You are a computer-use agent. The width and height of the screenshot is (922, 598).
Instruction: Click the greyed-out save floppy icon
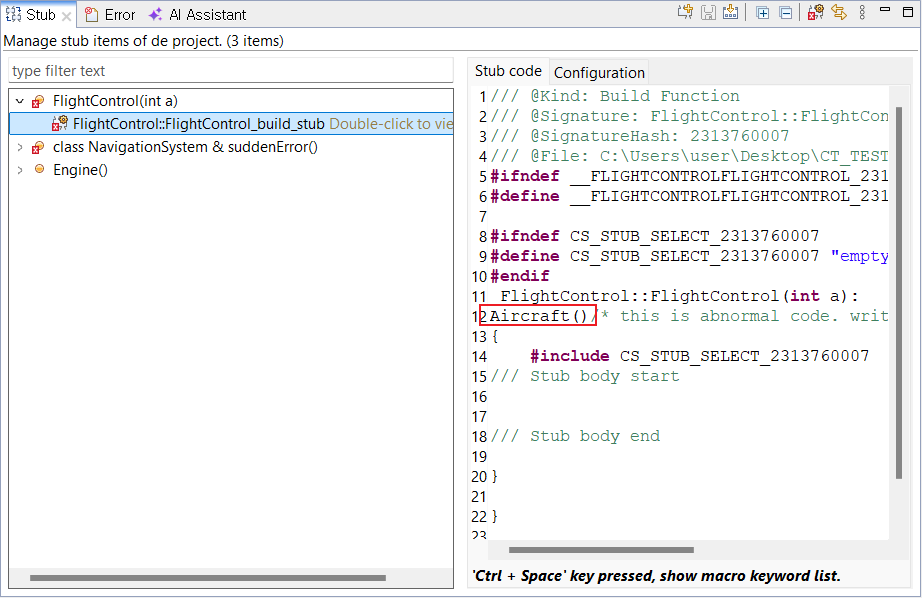pyautogui.click(x=708, y=12)
